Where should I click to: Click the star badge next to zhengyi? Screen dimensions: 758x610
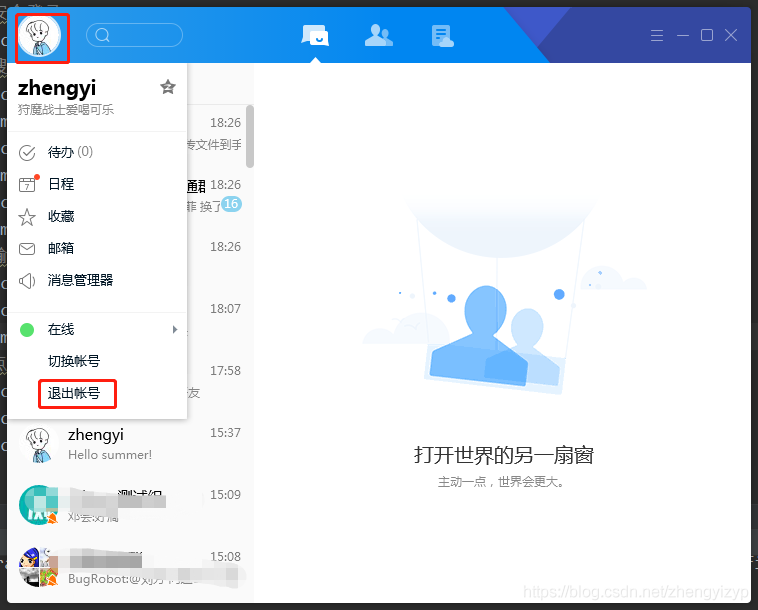click(168, 88)
